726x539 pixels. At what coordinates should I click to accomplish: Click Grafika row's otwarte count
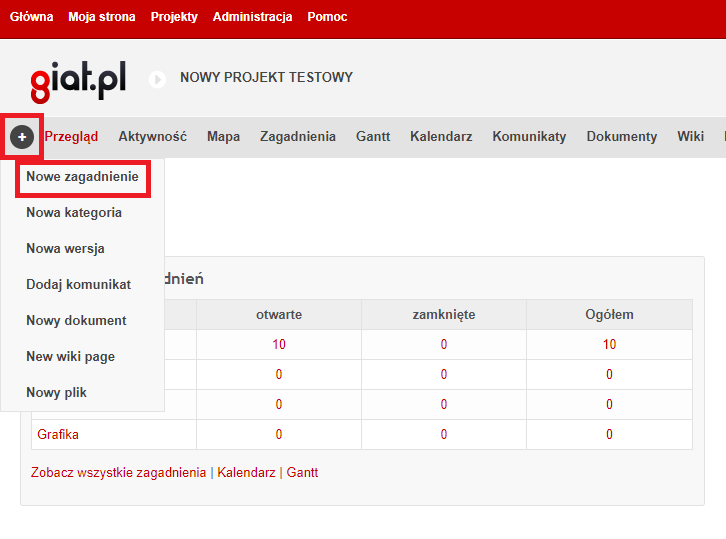(279, 434)
